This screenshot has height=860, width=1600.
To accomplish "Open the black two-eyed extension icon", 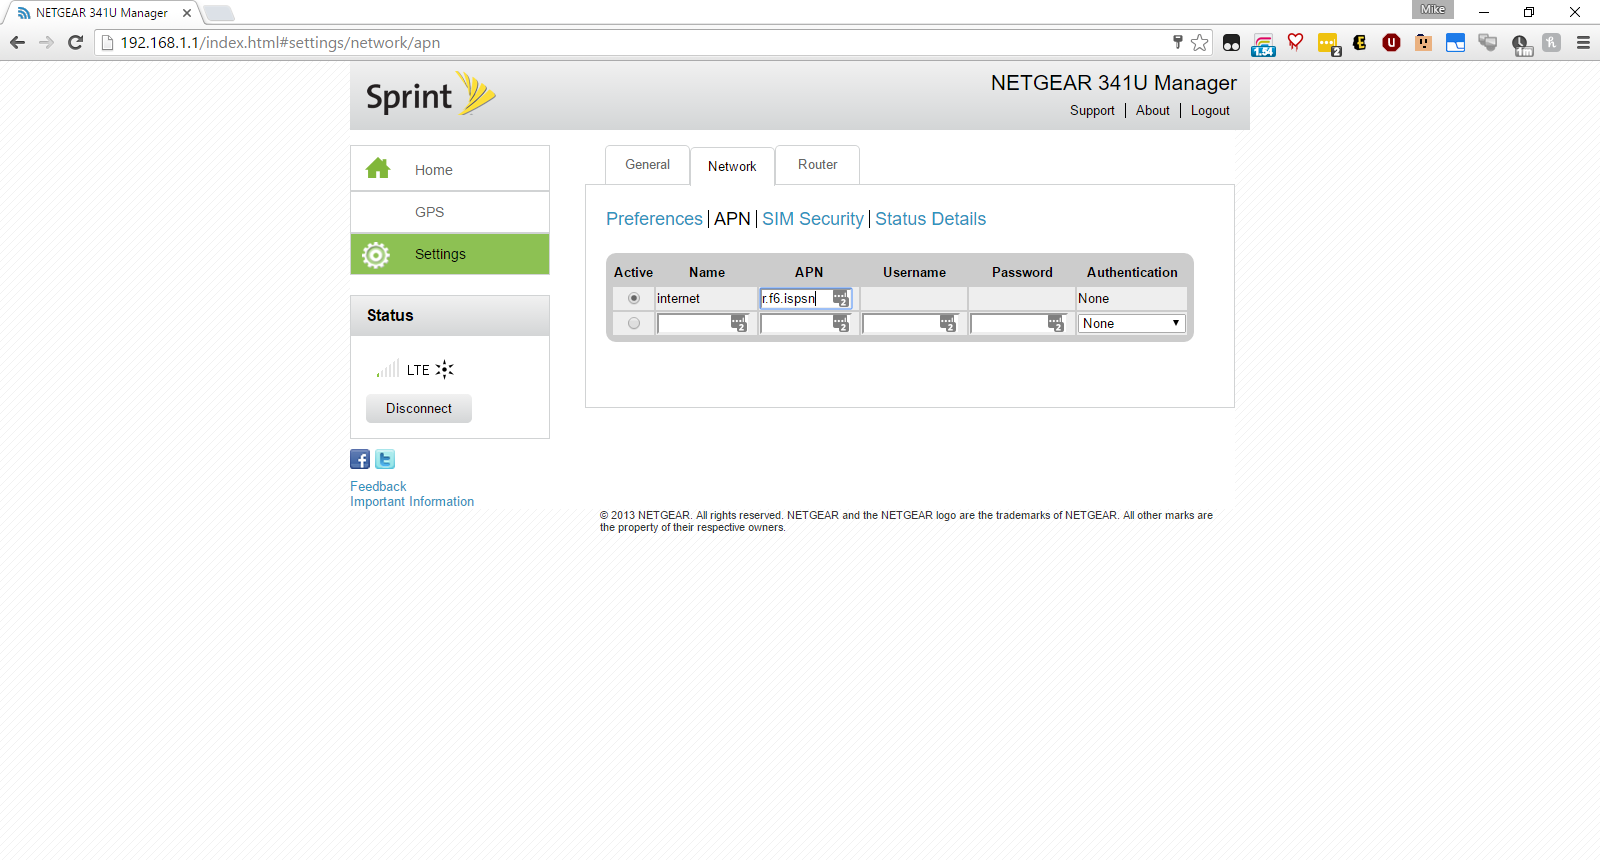I will (1231, 43).
